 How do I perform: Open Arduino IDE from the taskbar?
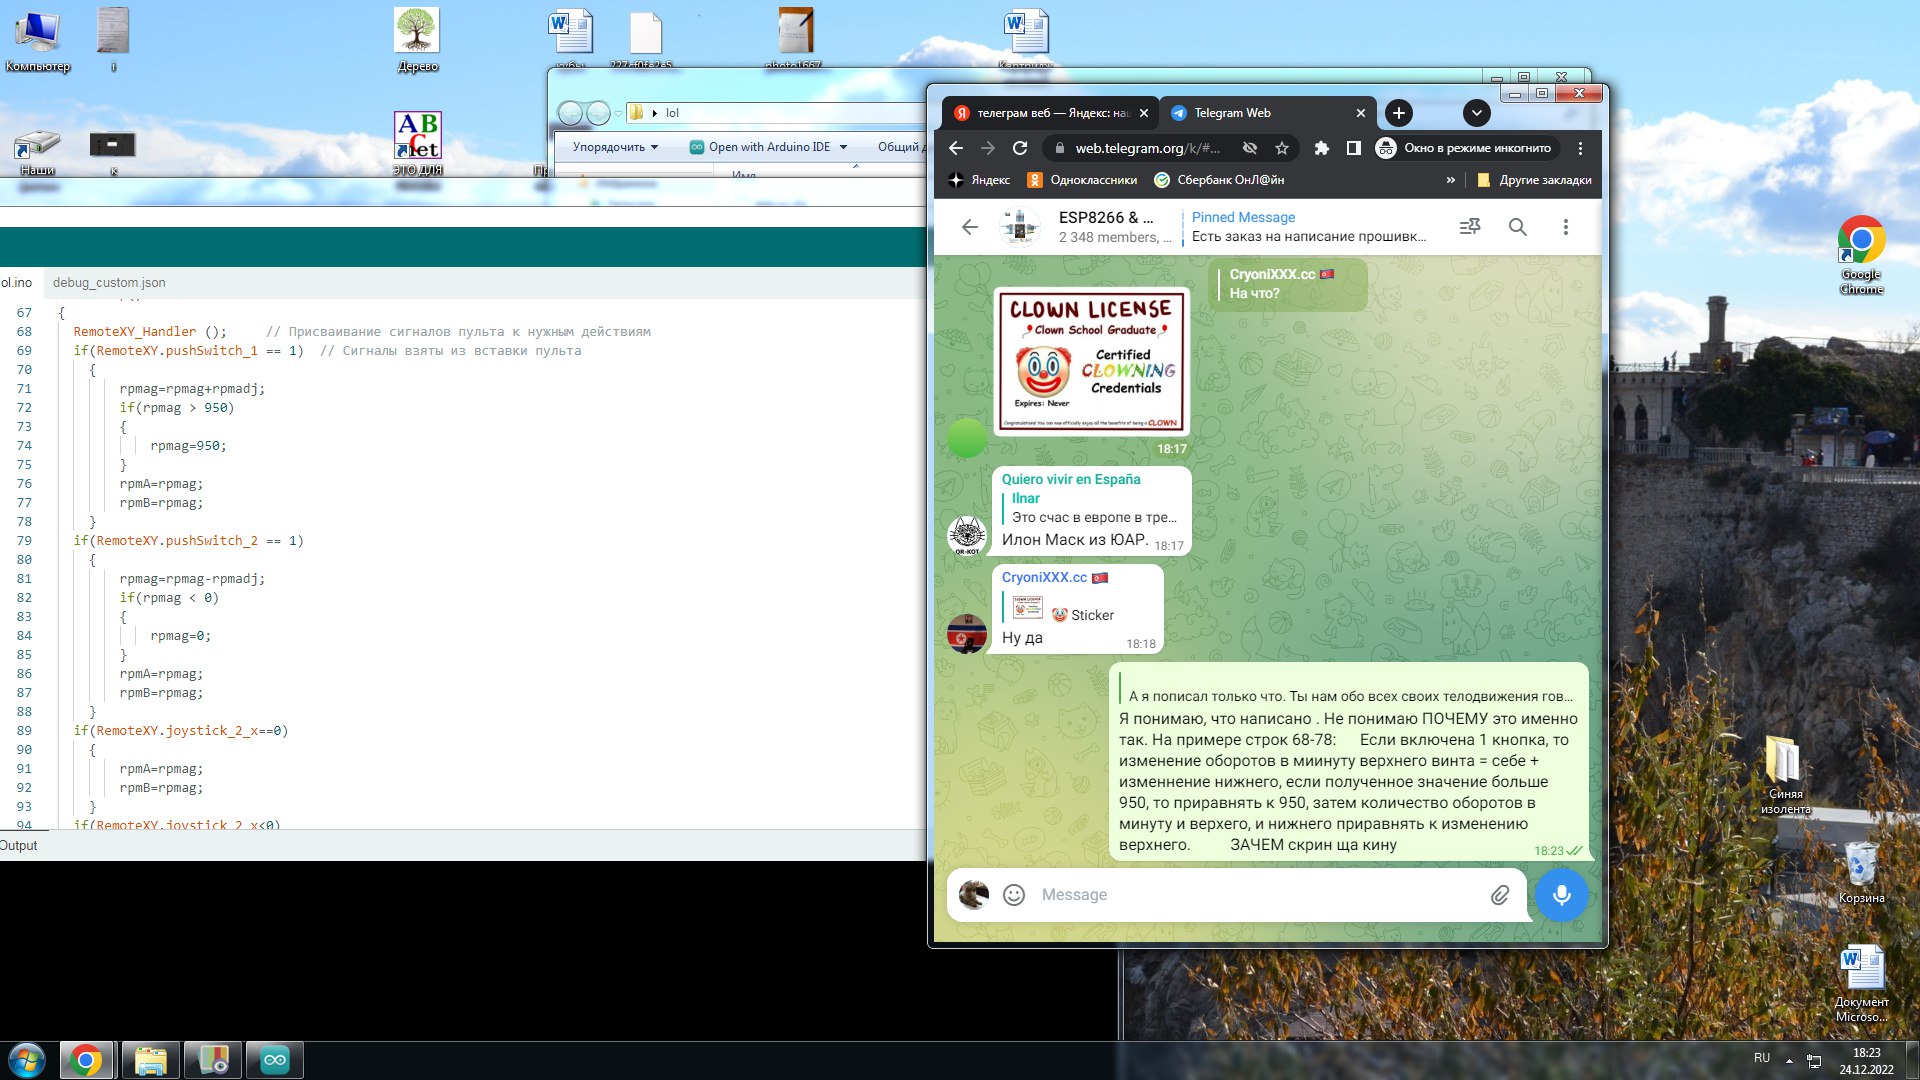click(x=274, y=1060)
